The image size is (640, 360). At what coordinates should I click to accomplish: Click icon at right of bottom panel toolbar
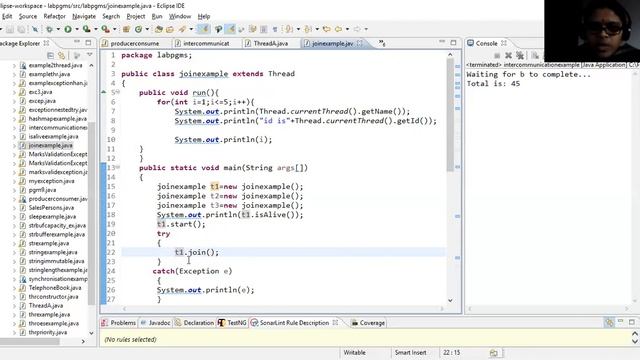[x=609, y=322]
